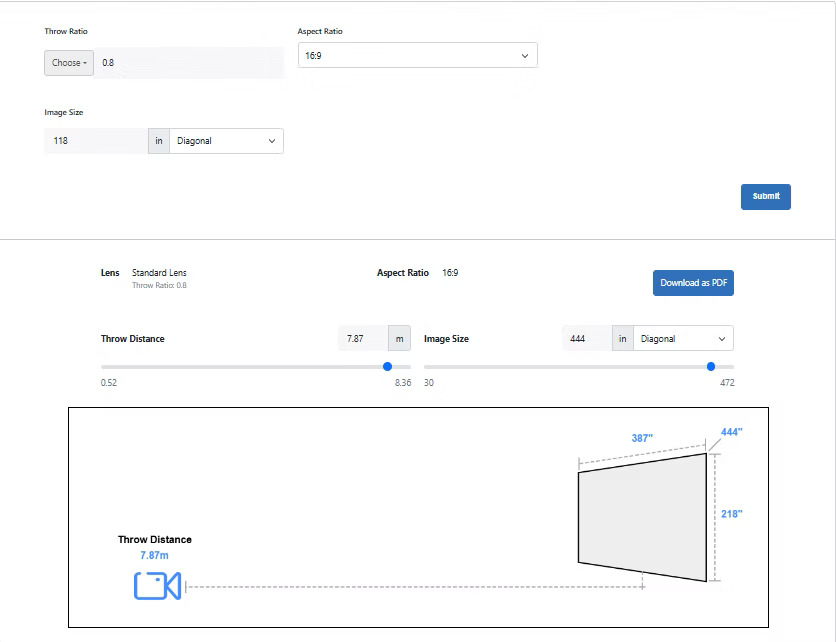
Task: Click the Image Size slider handle
Action: tap(711, 367)
